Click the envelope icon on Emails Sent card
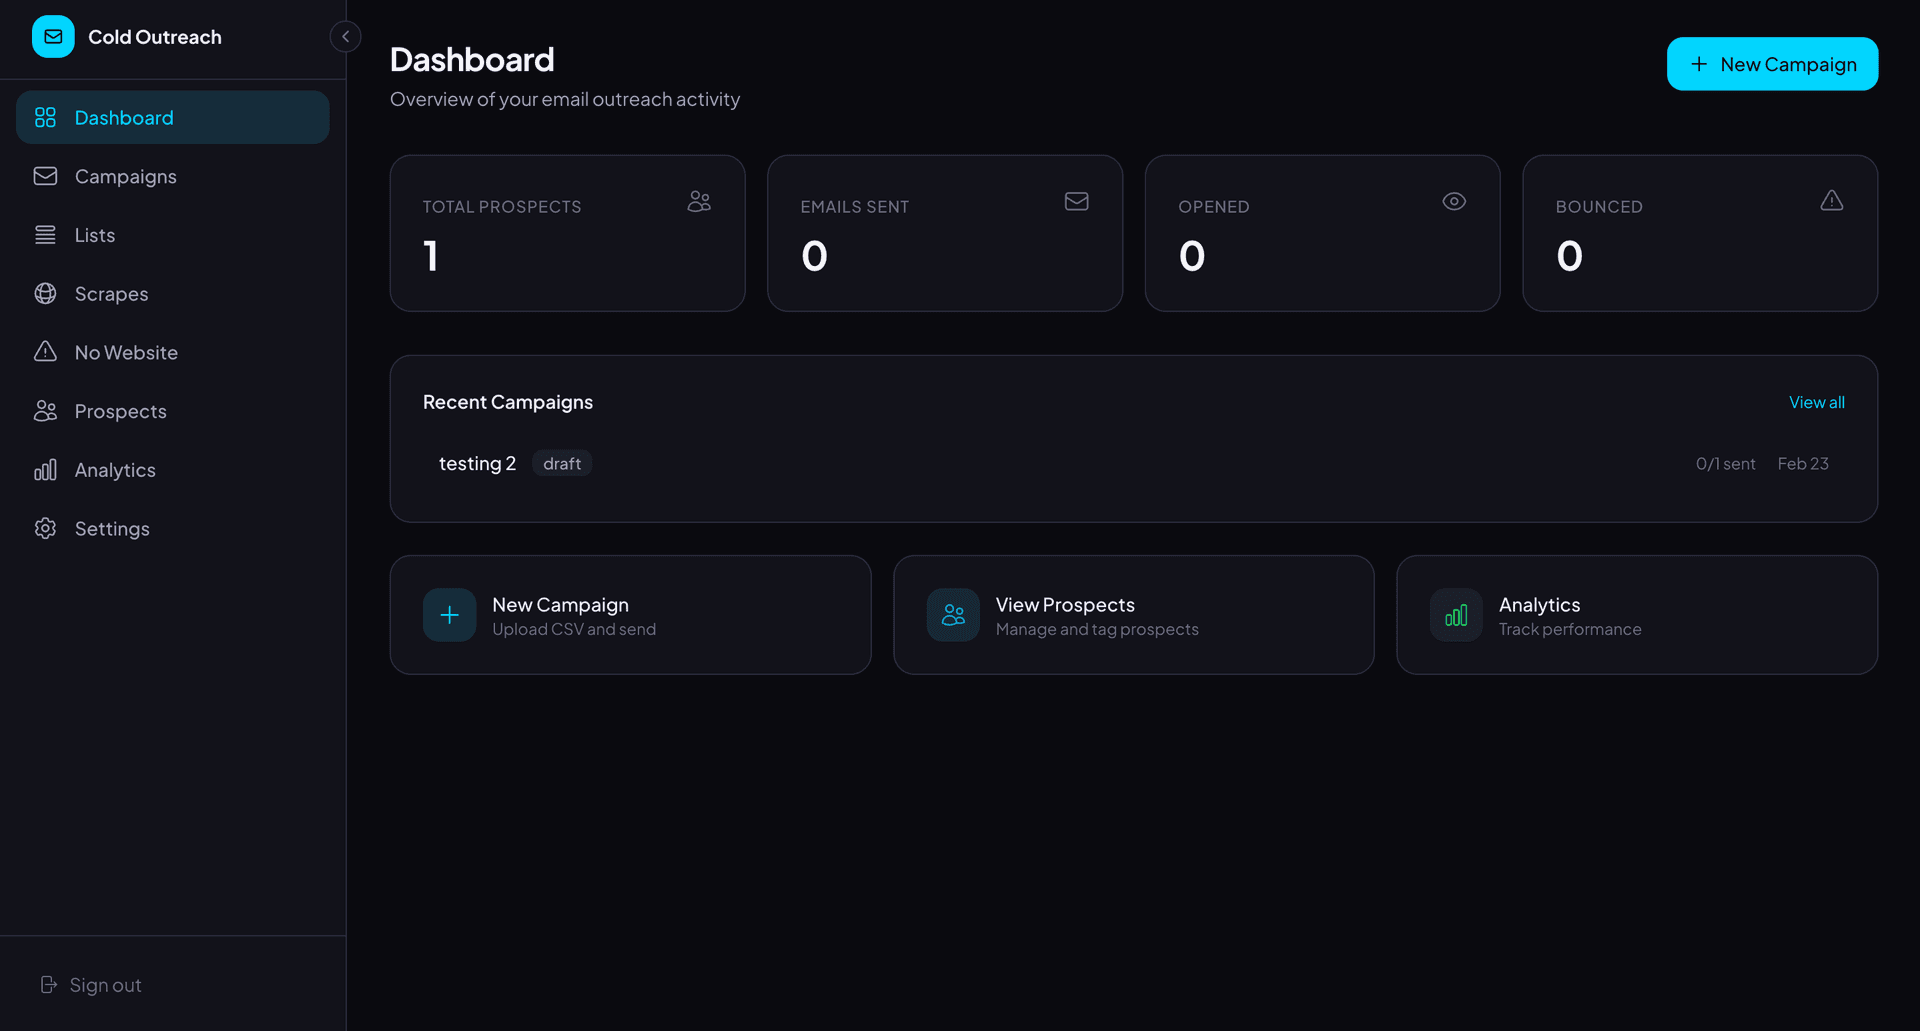The width and height of the screenshot is (1920, 1031). coord(1076,202)
